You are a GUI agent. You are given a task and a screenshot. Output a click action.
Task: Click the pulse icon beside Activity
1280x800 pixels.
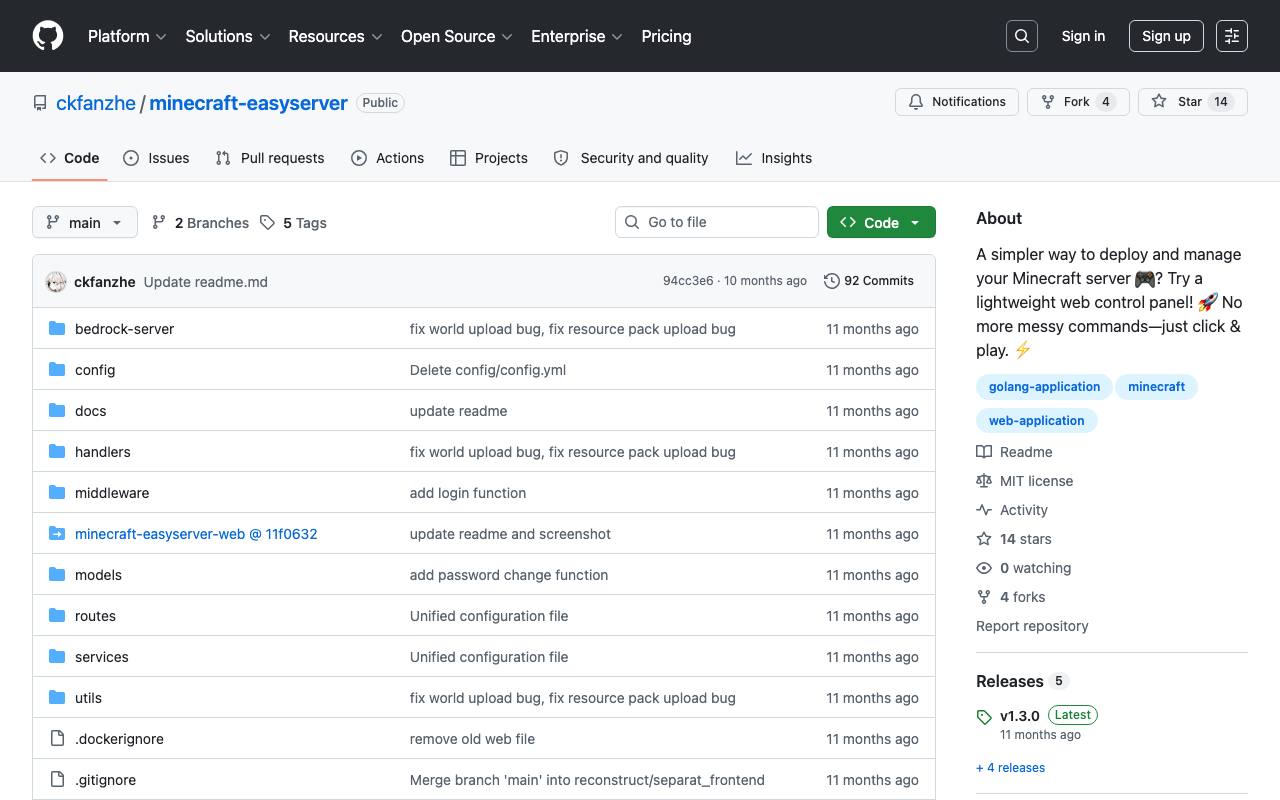click(x=984, y=510)
